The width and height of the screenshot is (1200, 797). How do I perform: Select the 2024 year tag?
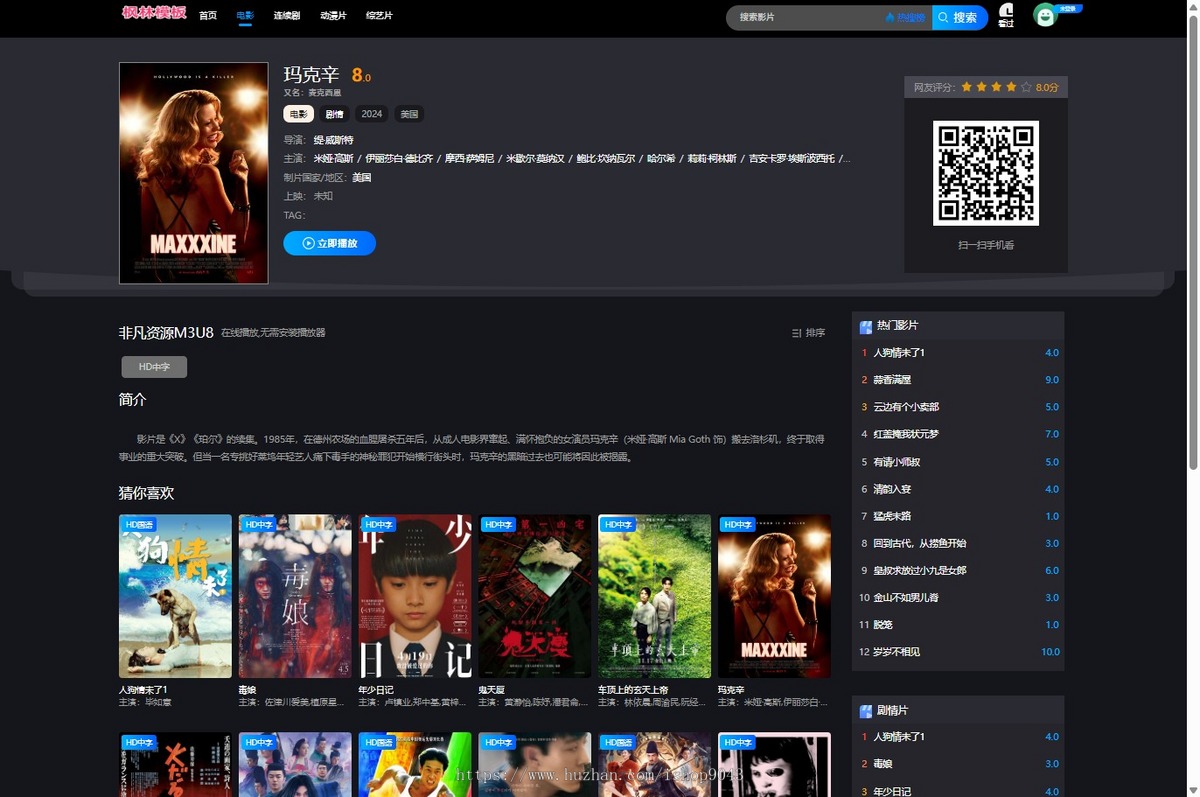click(372, 114)
